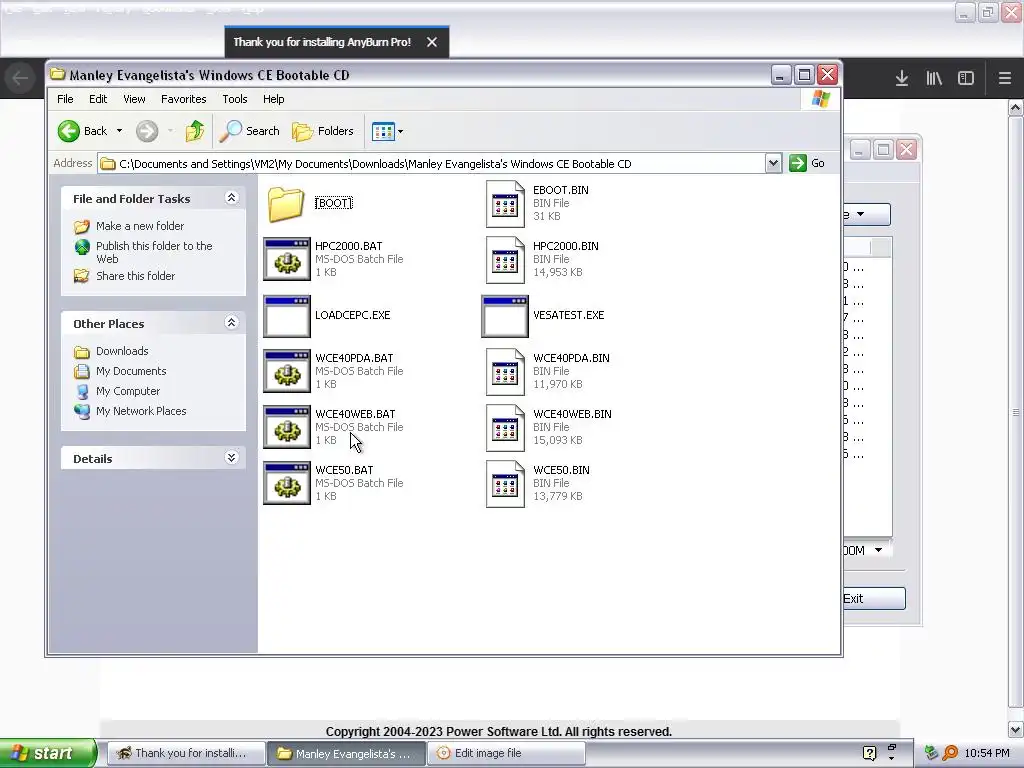Toggle the Folders tree pane
The height and width of the screenshot is (768, 1024).
click(323, 131)
